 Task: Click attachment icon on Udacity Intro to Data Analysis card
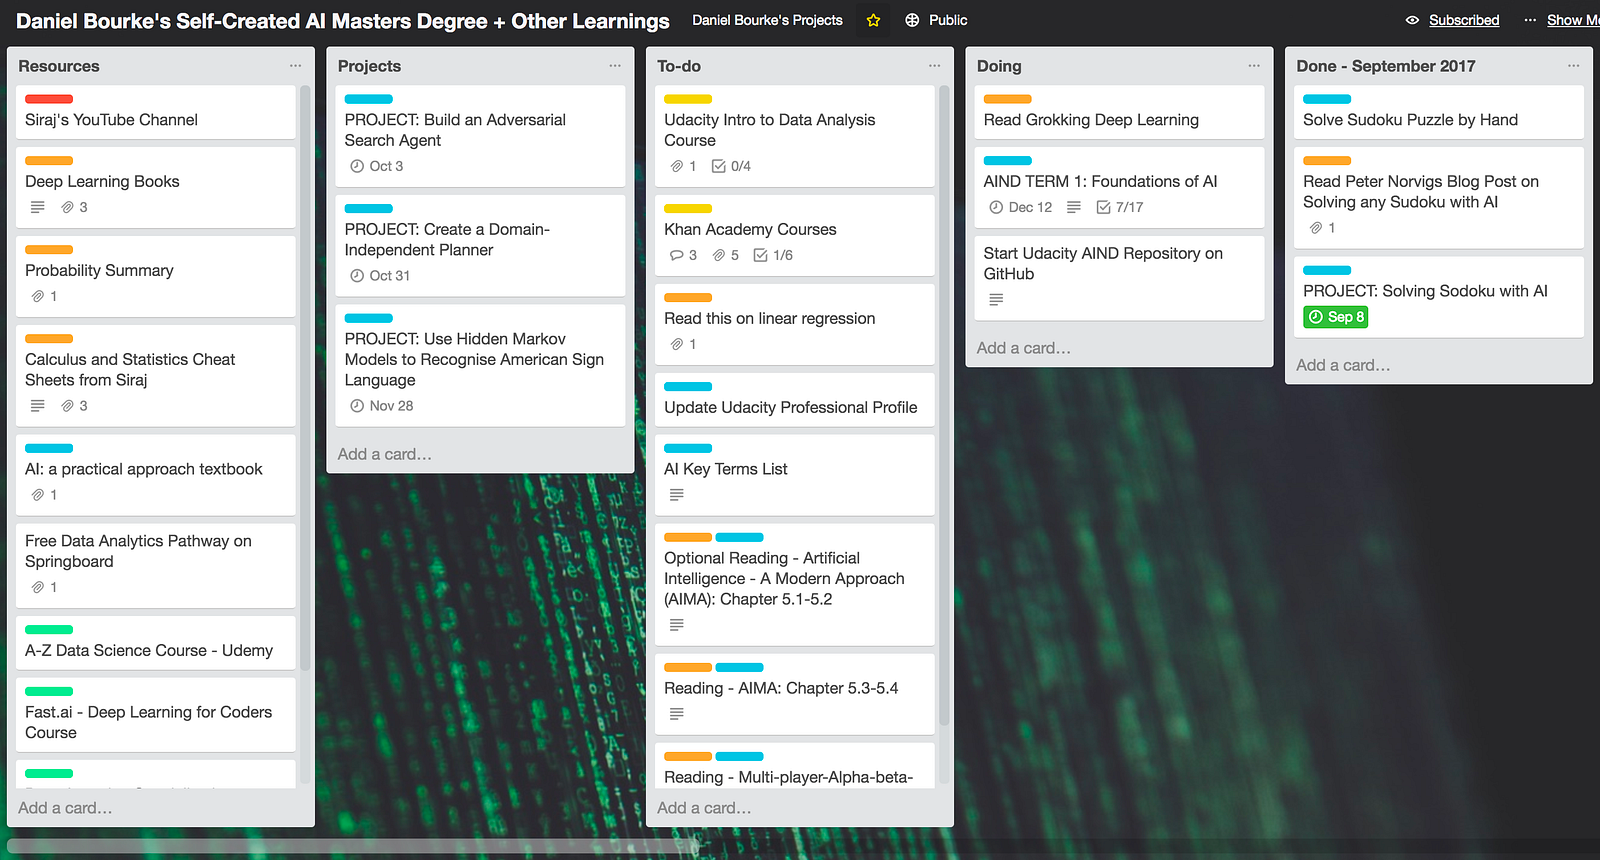pyautogui.click(x=677, y=166)
